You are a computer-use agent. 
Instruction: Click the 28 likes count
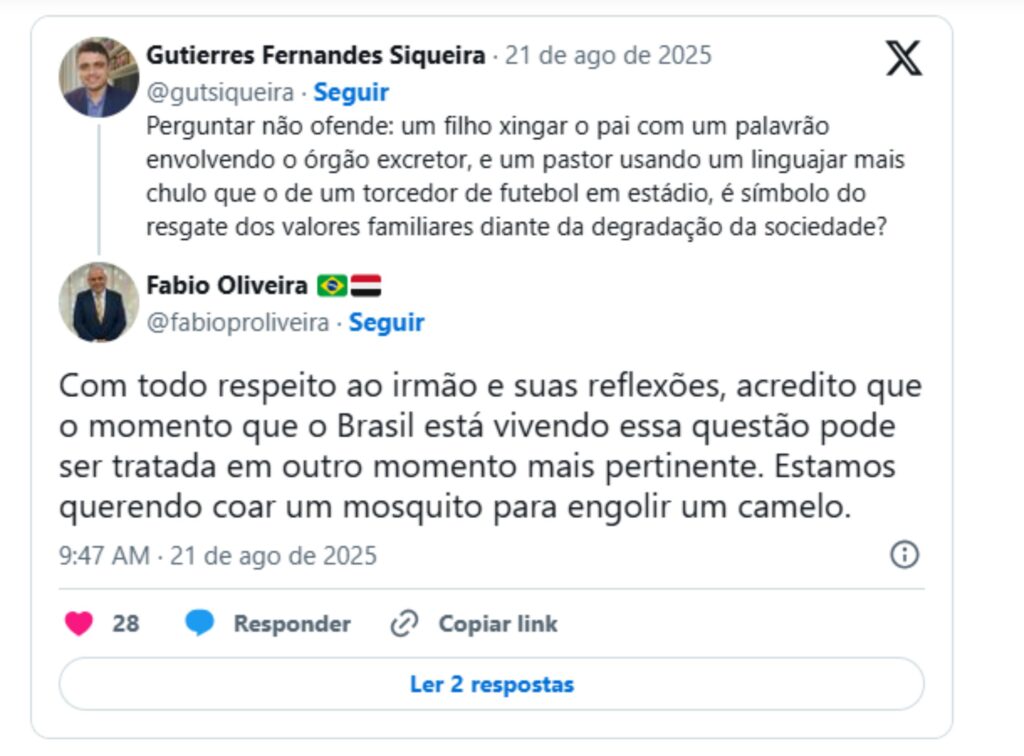click(x=126, y=624)
